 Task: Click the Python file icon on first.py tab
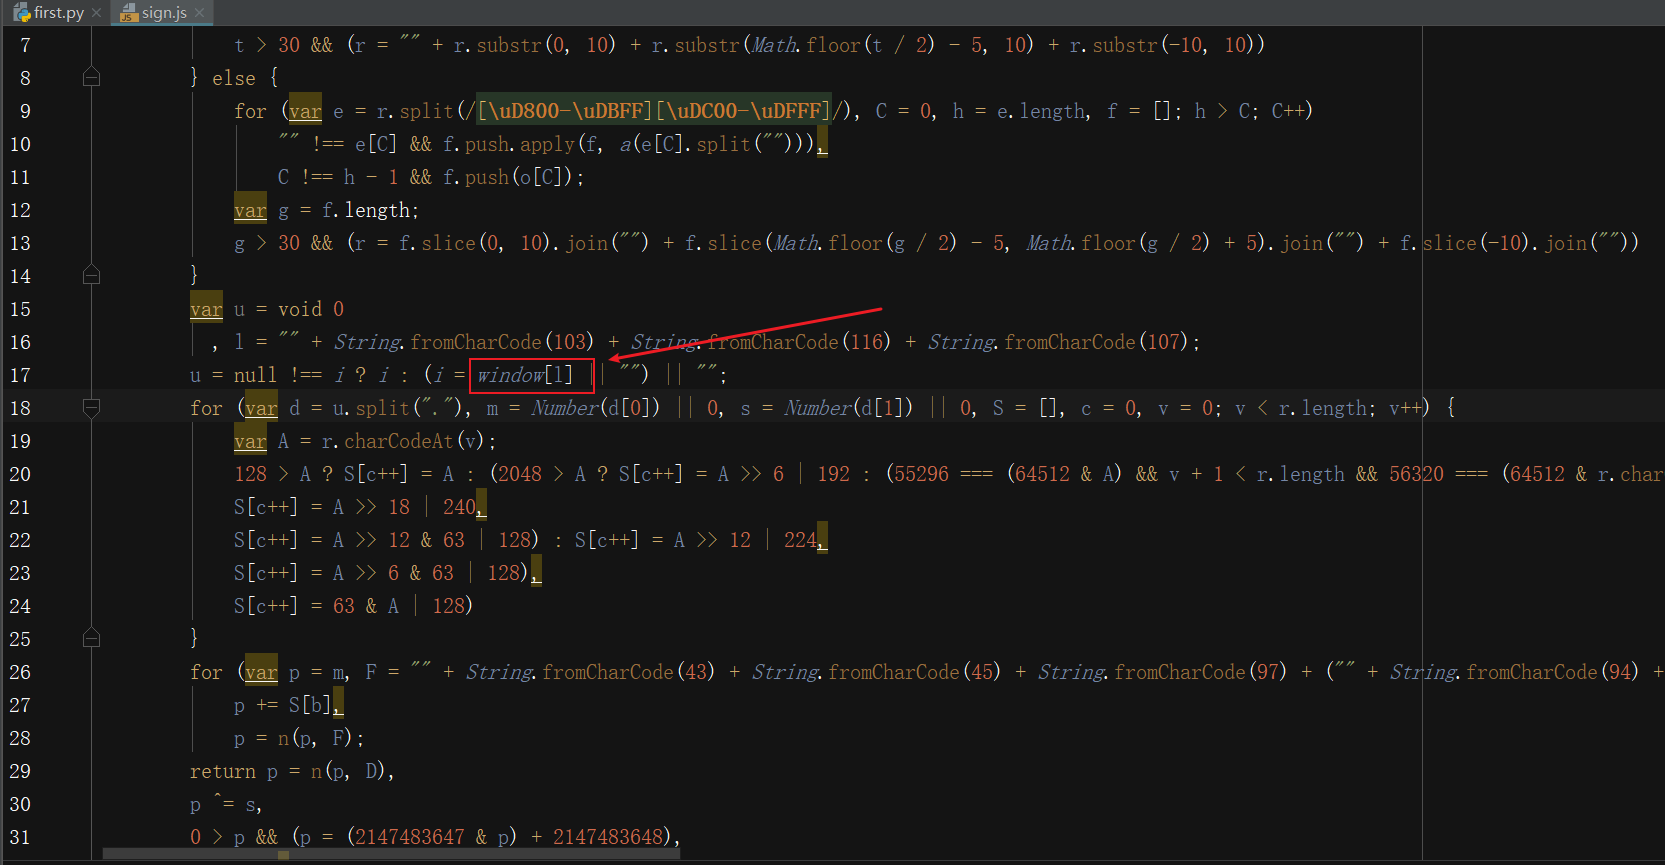(22, 13)
